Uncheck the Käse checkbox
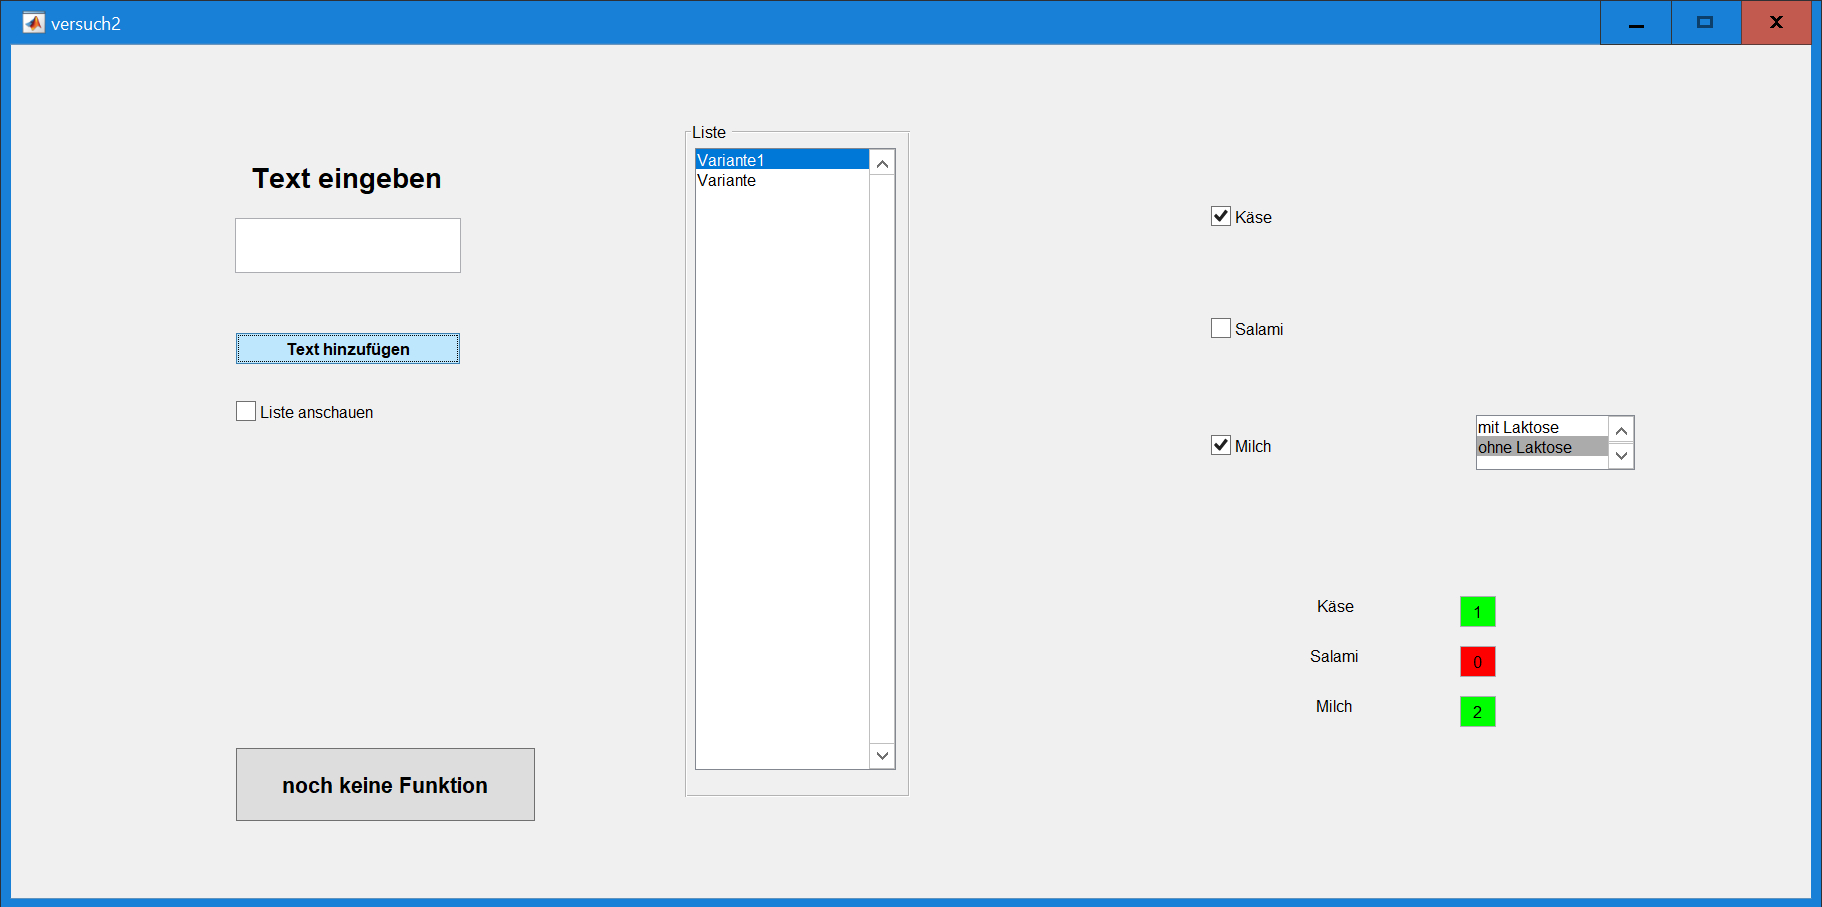Screen dimensions: 1822x907 1221,216
